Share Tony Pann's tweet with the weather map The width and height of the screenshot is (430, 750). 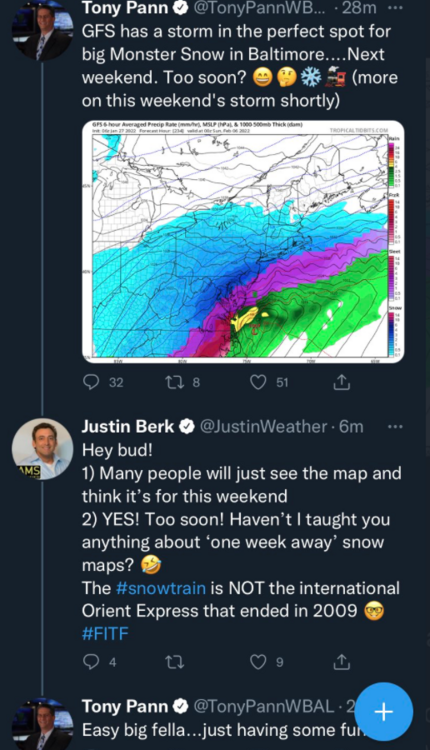point(342,382)
